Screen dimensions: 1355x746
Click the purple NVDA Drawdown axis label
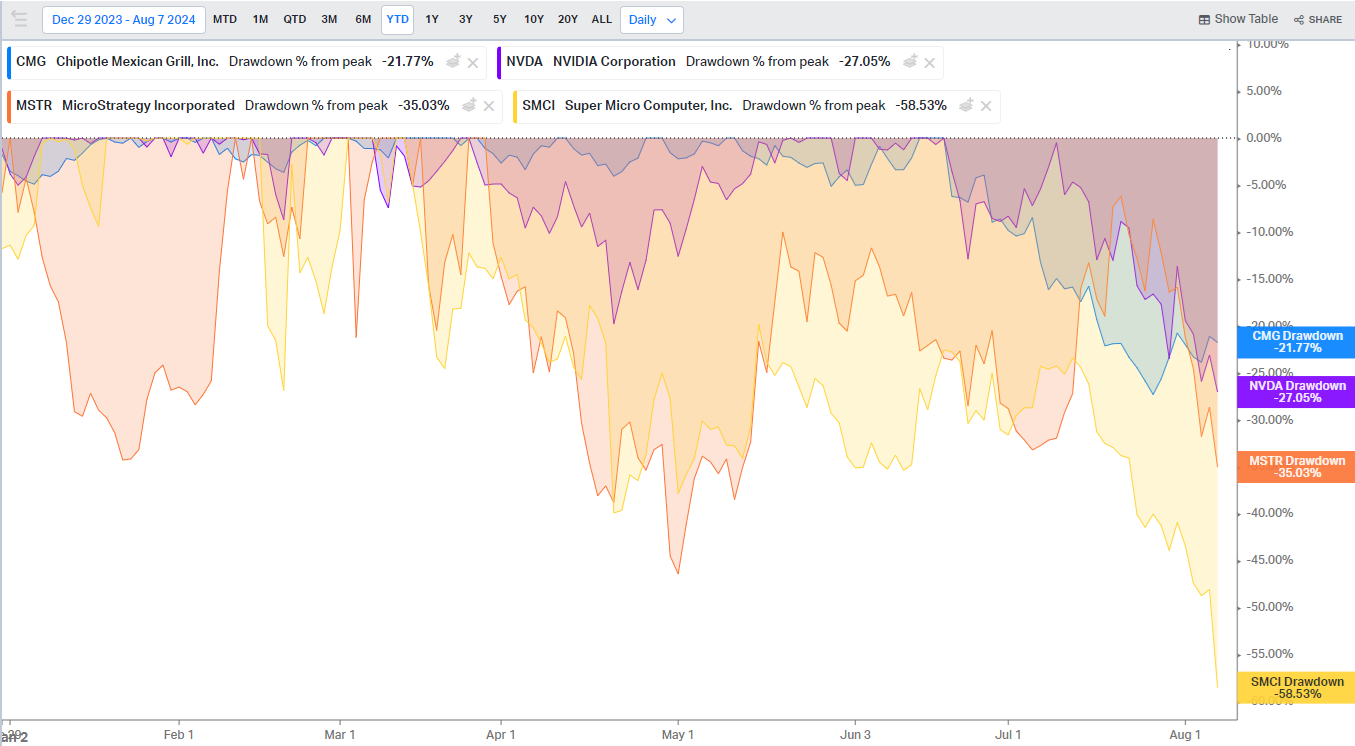[x=1297, y=392]
